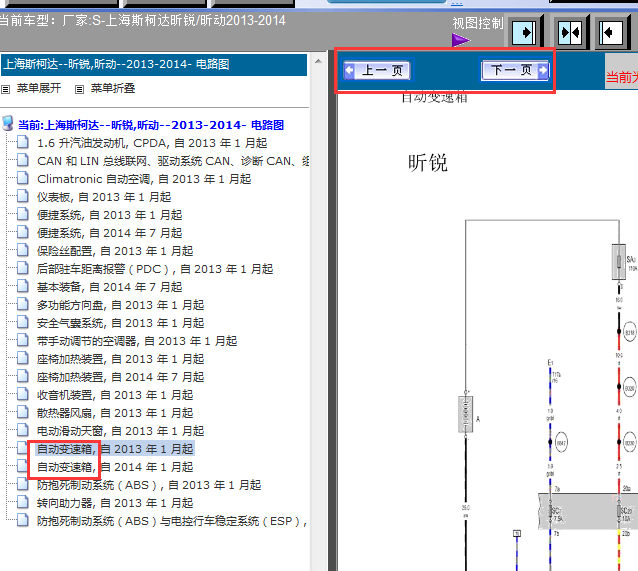Click document icon beside 保险丝配置
The width and height of the screenshot is (638, 571).
(x=23, y=250)
